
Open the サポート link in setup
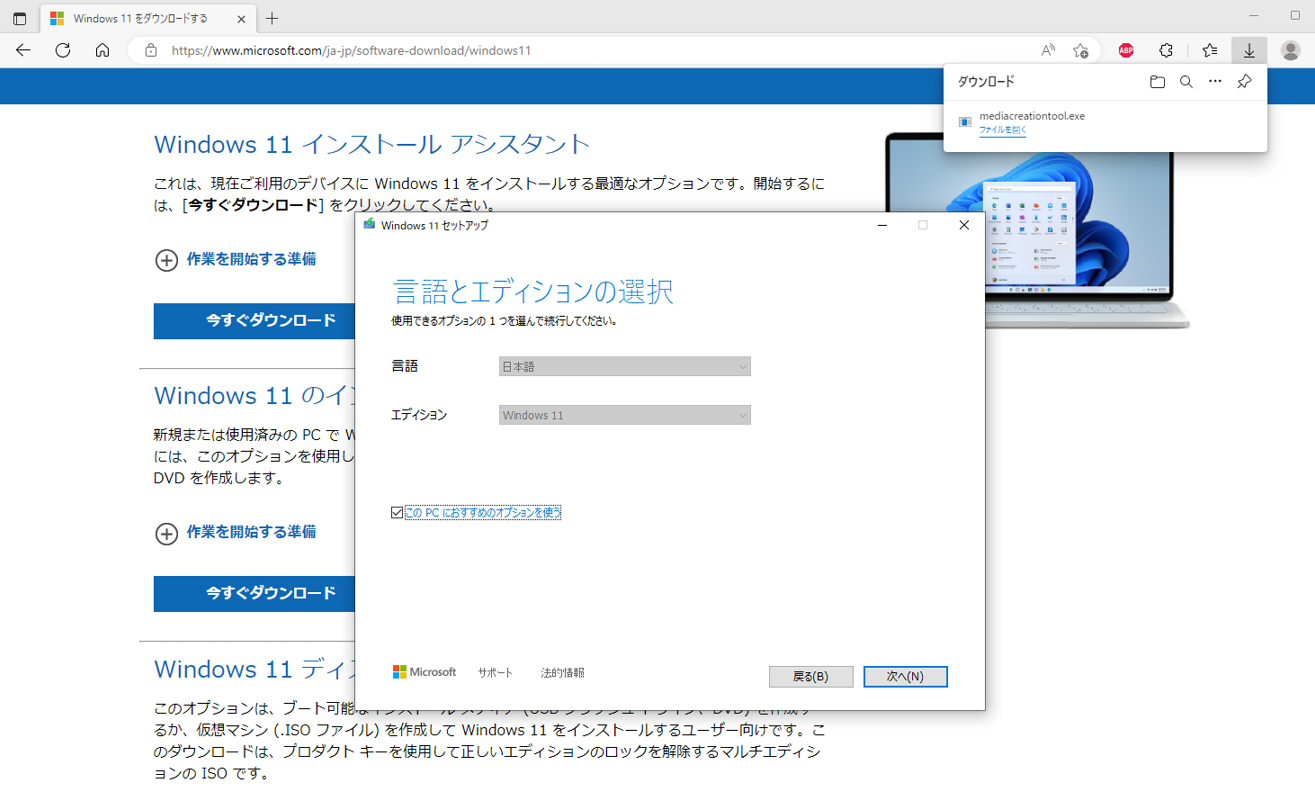click(495, 673)
